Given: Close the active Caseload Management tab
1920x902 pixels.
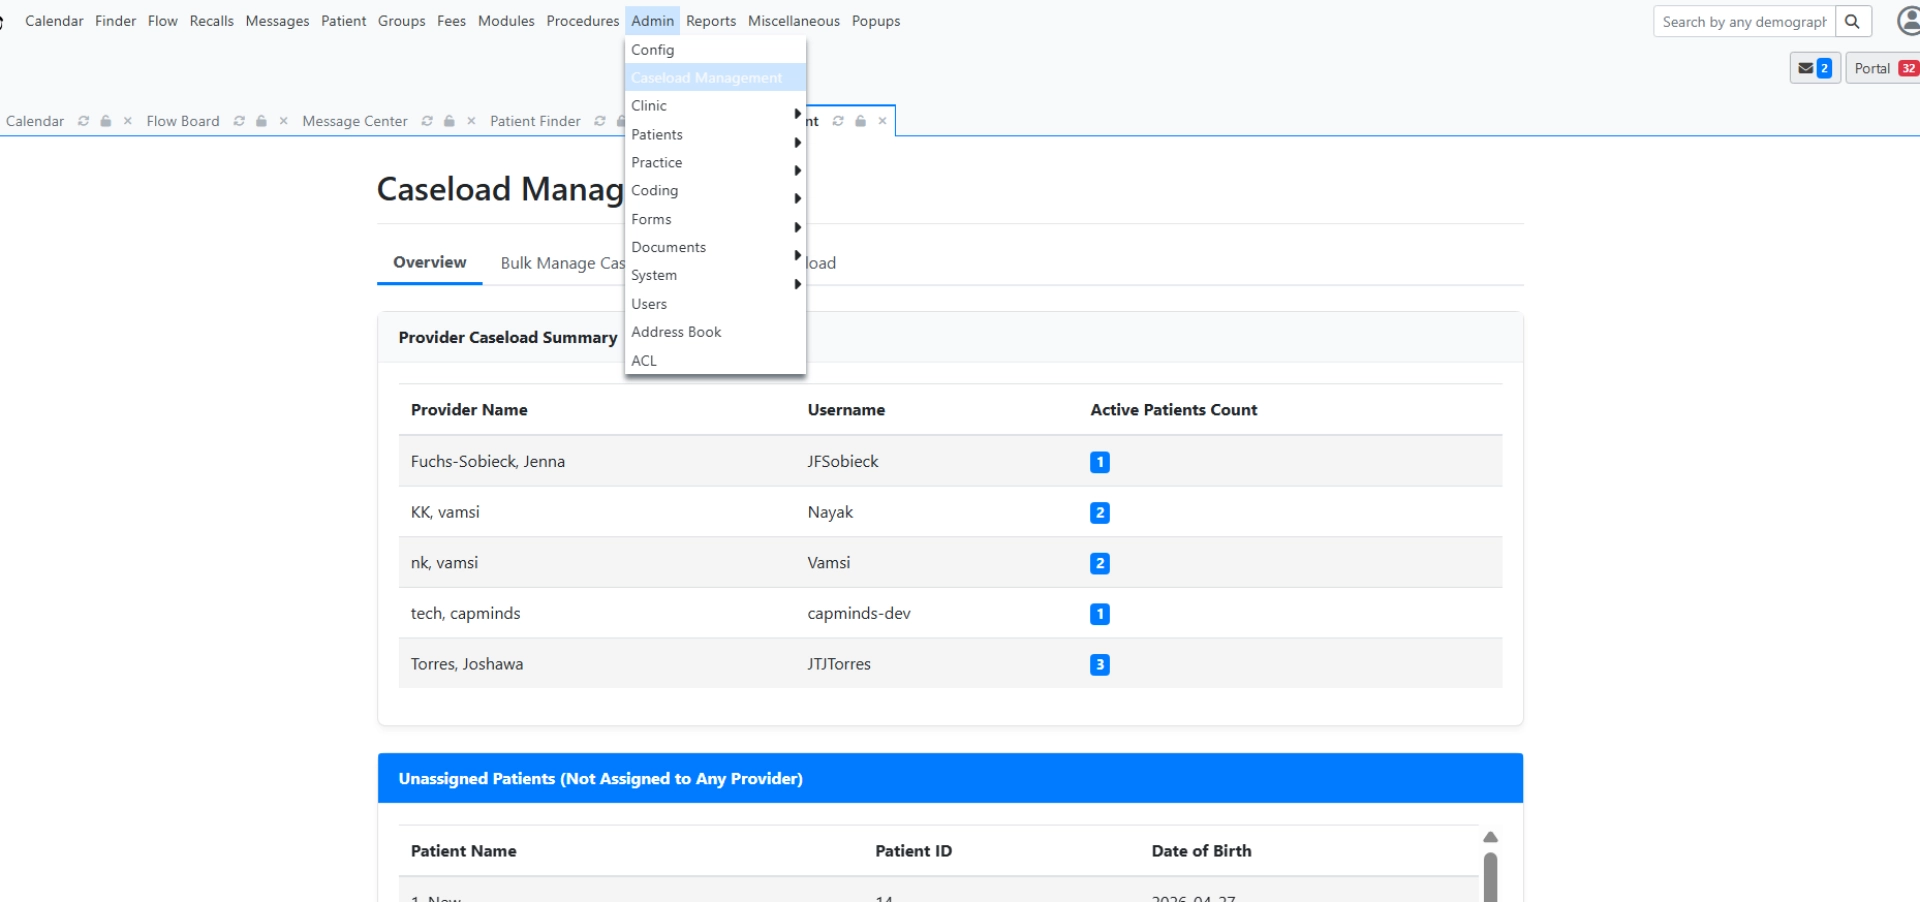Looking at the screenshot, I should point(882,121).
